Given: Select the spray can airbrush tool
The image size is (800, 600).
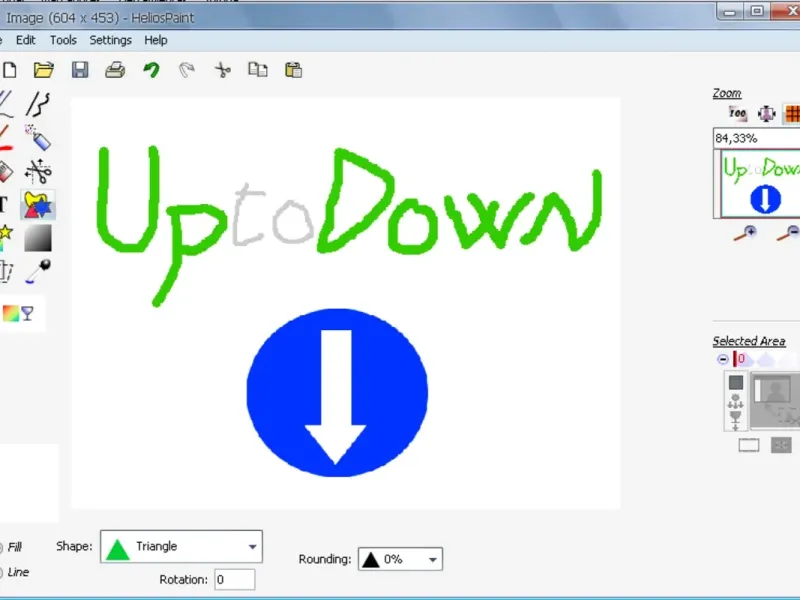Looking at the screenshot, I should click(38, 138).
